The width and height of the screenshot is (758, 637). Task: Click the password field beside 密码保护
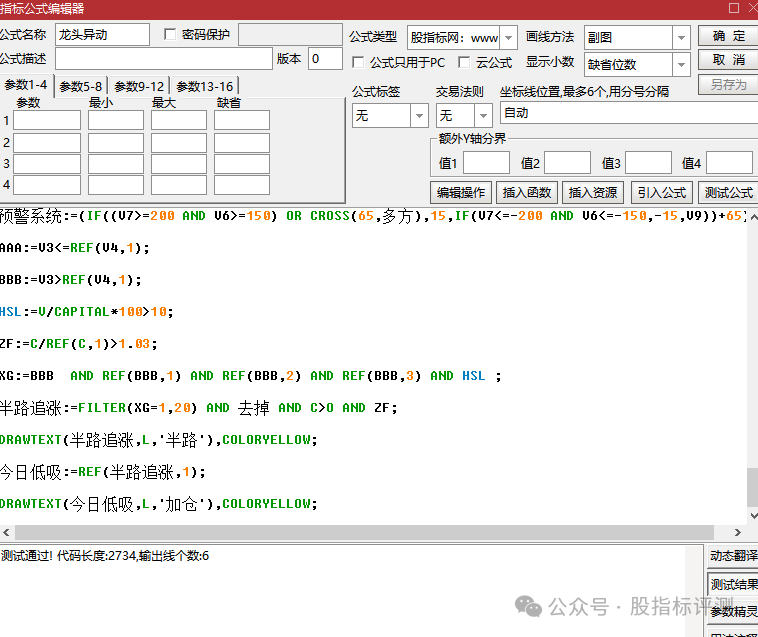click(x=290, y=35)
